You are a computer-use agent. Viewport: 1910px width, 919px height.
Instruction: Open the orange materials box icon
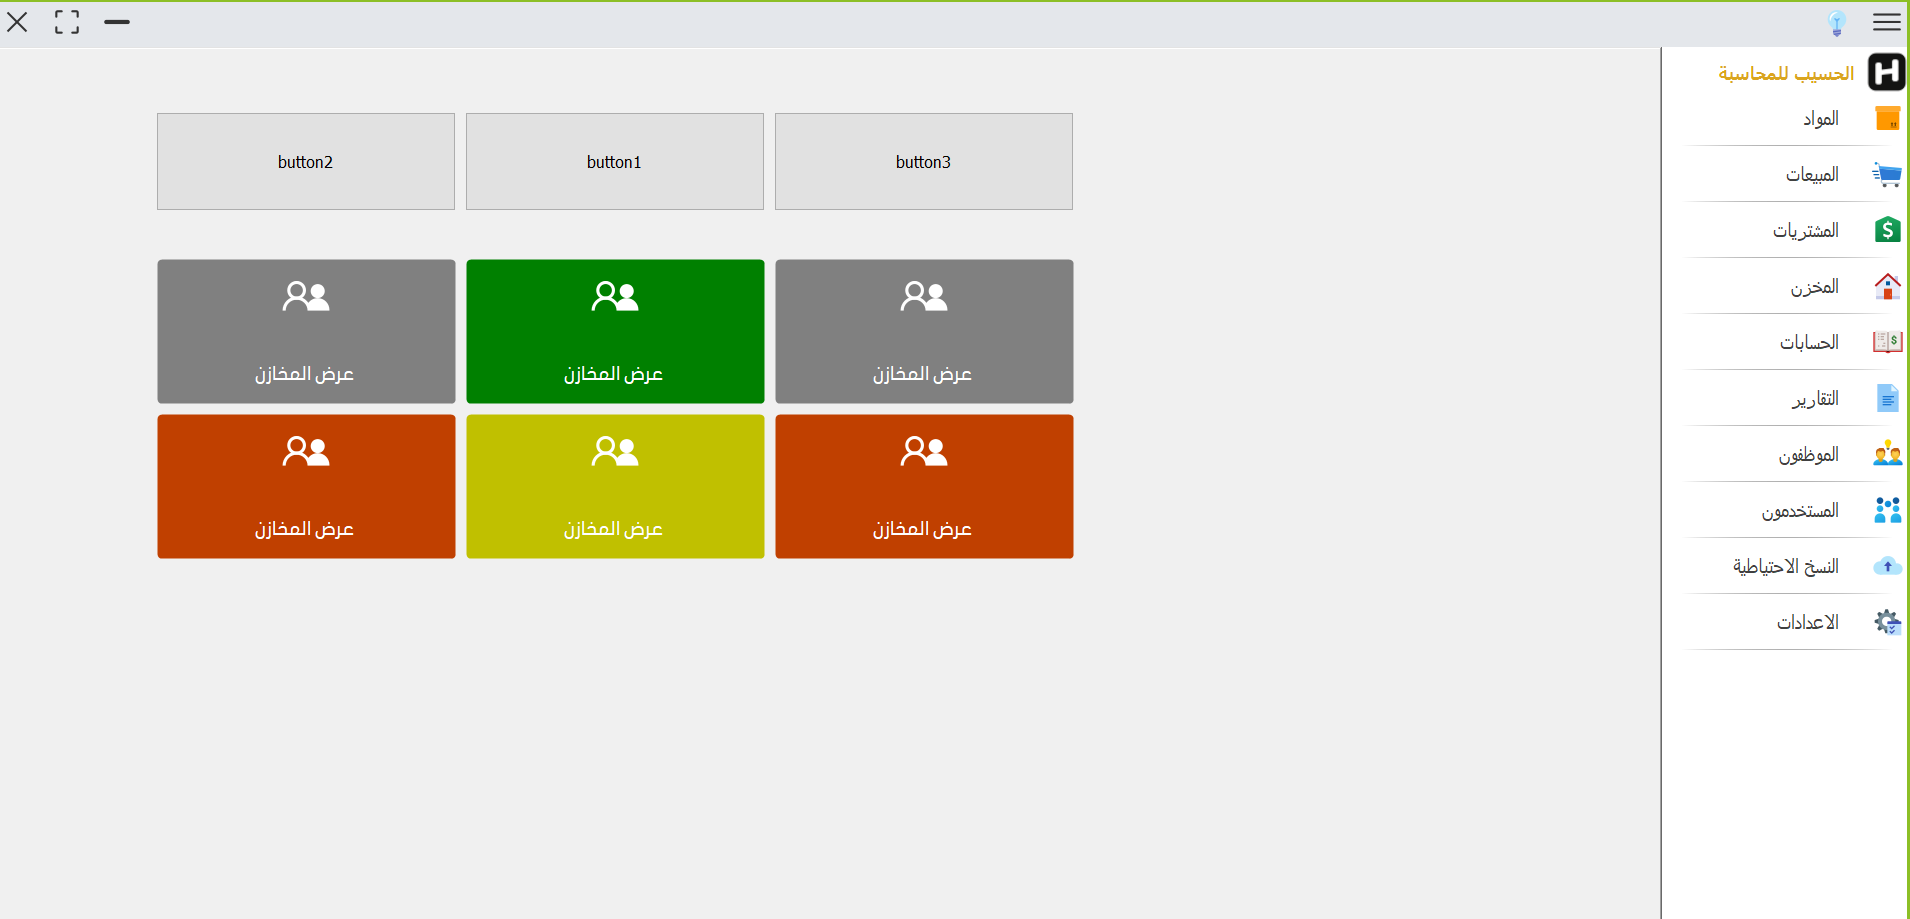1887,118
